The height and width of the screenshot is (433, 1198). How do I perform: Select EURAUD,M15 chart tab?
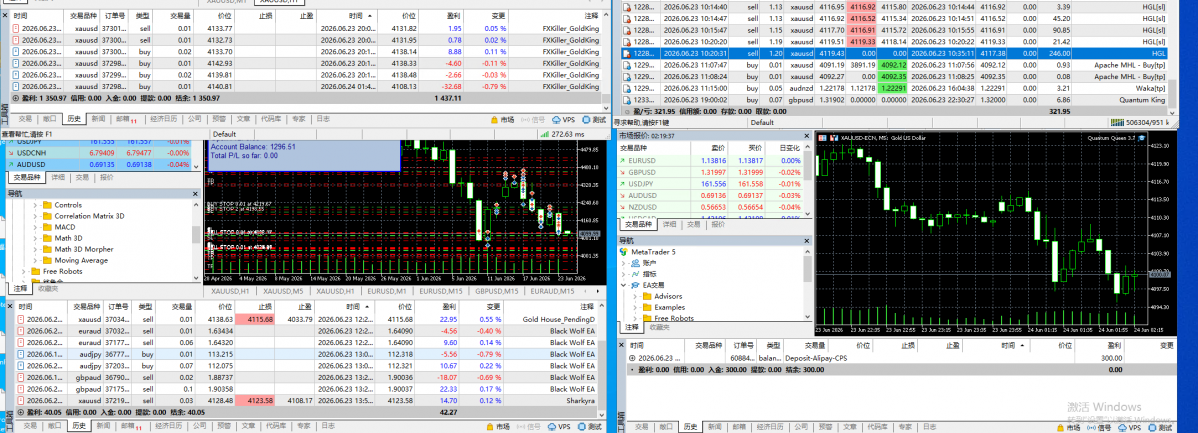pyautogui.click(x=552, y=291)
